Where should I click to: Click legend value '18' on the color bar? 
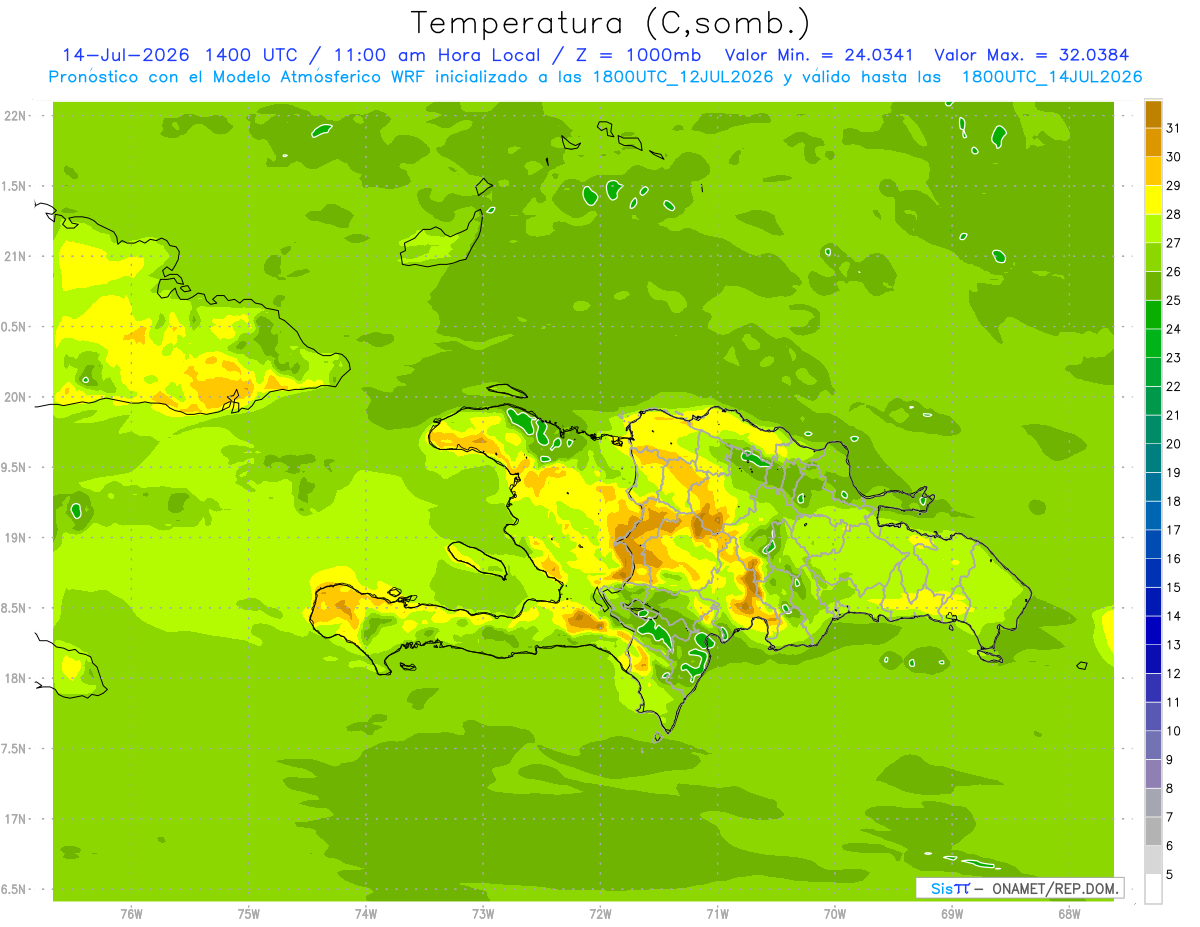click(x=1173, y=501)
